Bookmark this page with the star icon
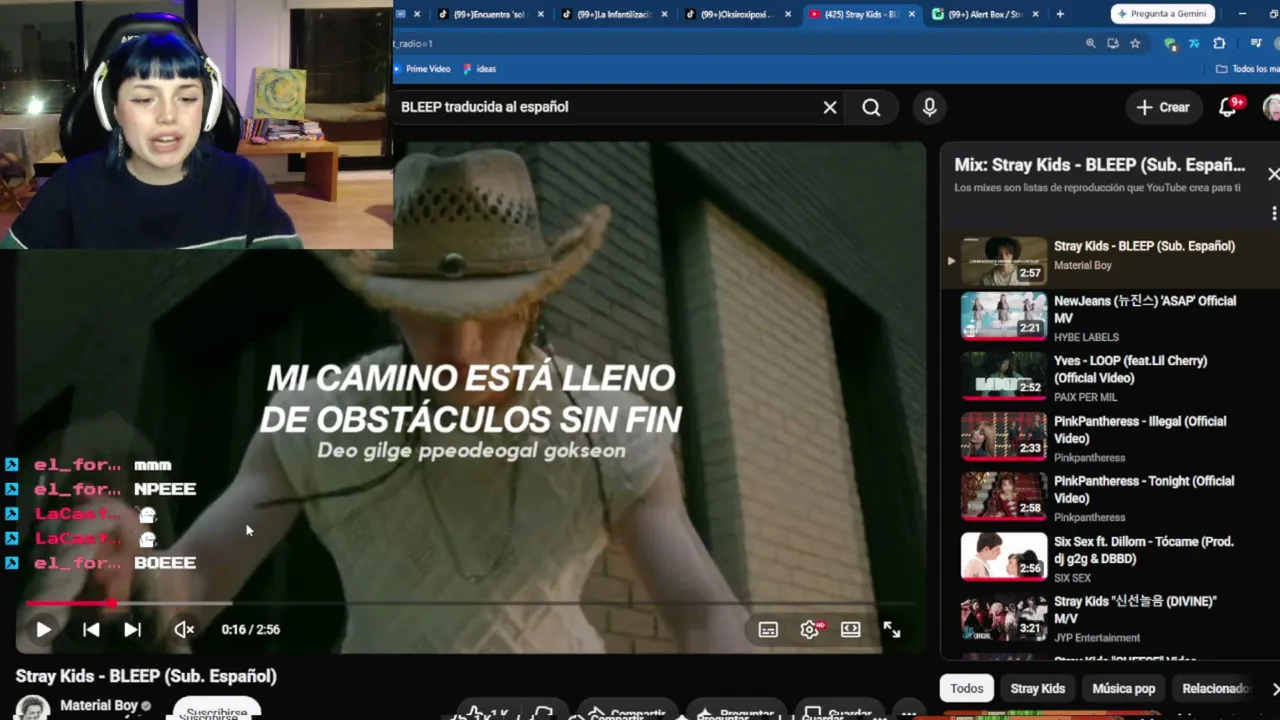The width and height of the screenshot is (1280, 720). tap(1135, 44)
